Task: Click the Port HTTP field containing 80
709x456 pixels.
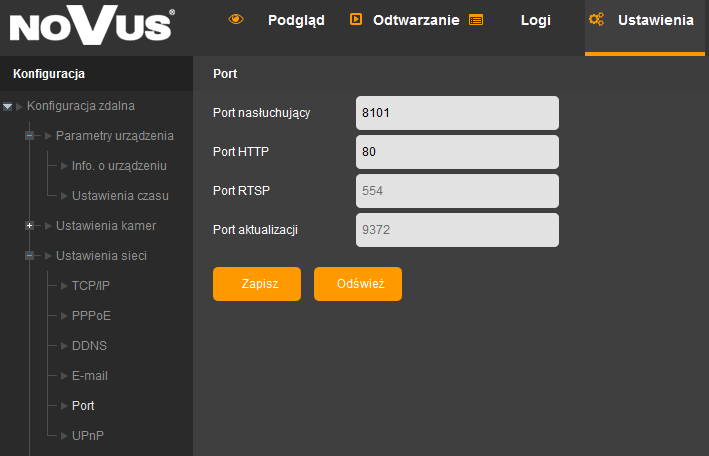Action: point(457,152)
